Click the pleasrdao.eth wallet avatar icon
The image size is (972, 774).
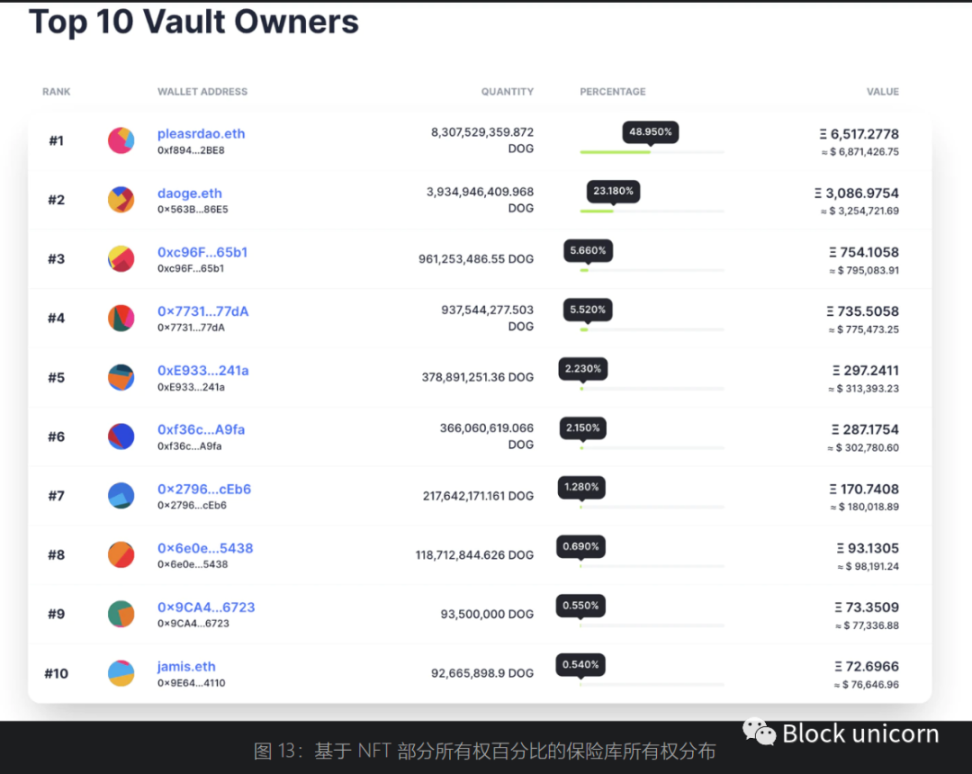coord(121,141)
